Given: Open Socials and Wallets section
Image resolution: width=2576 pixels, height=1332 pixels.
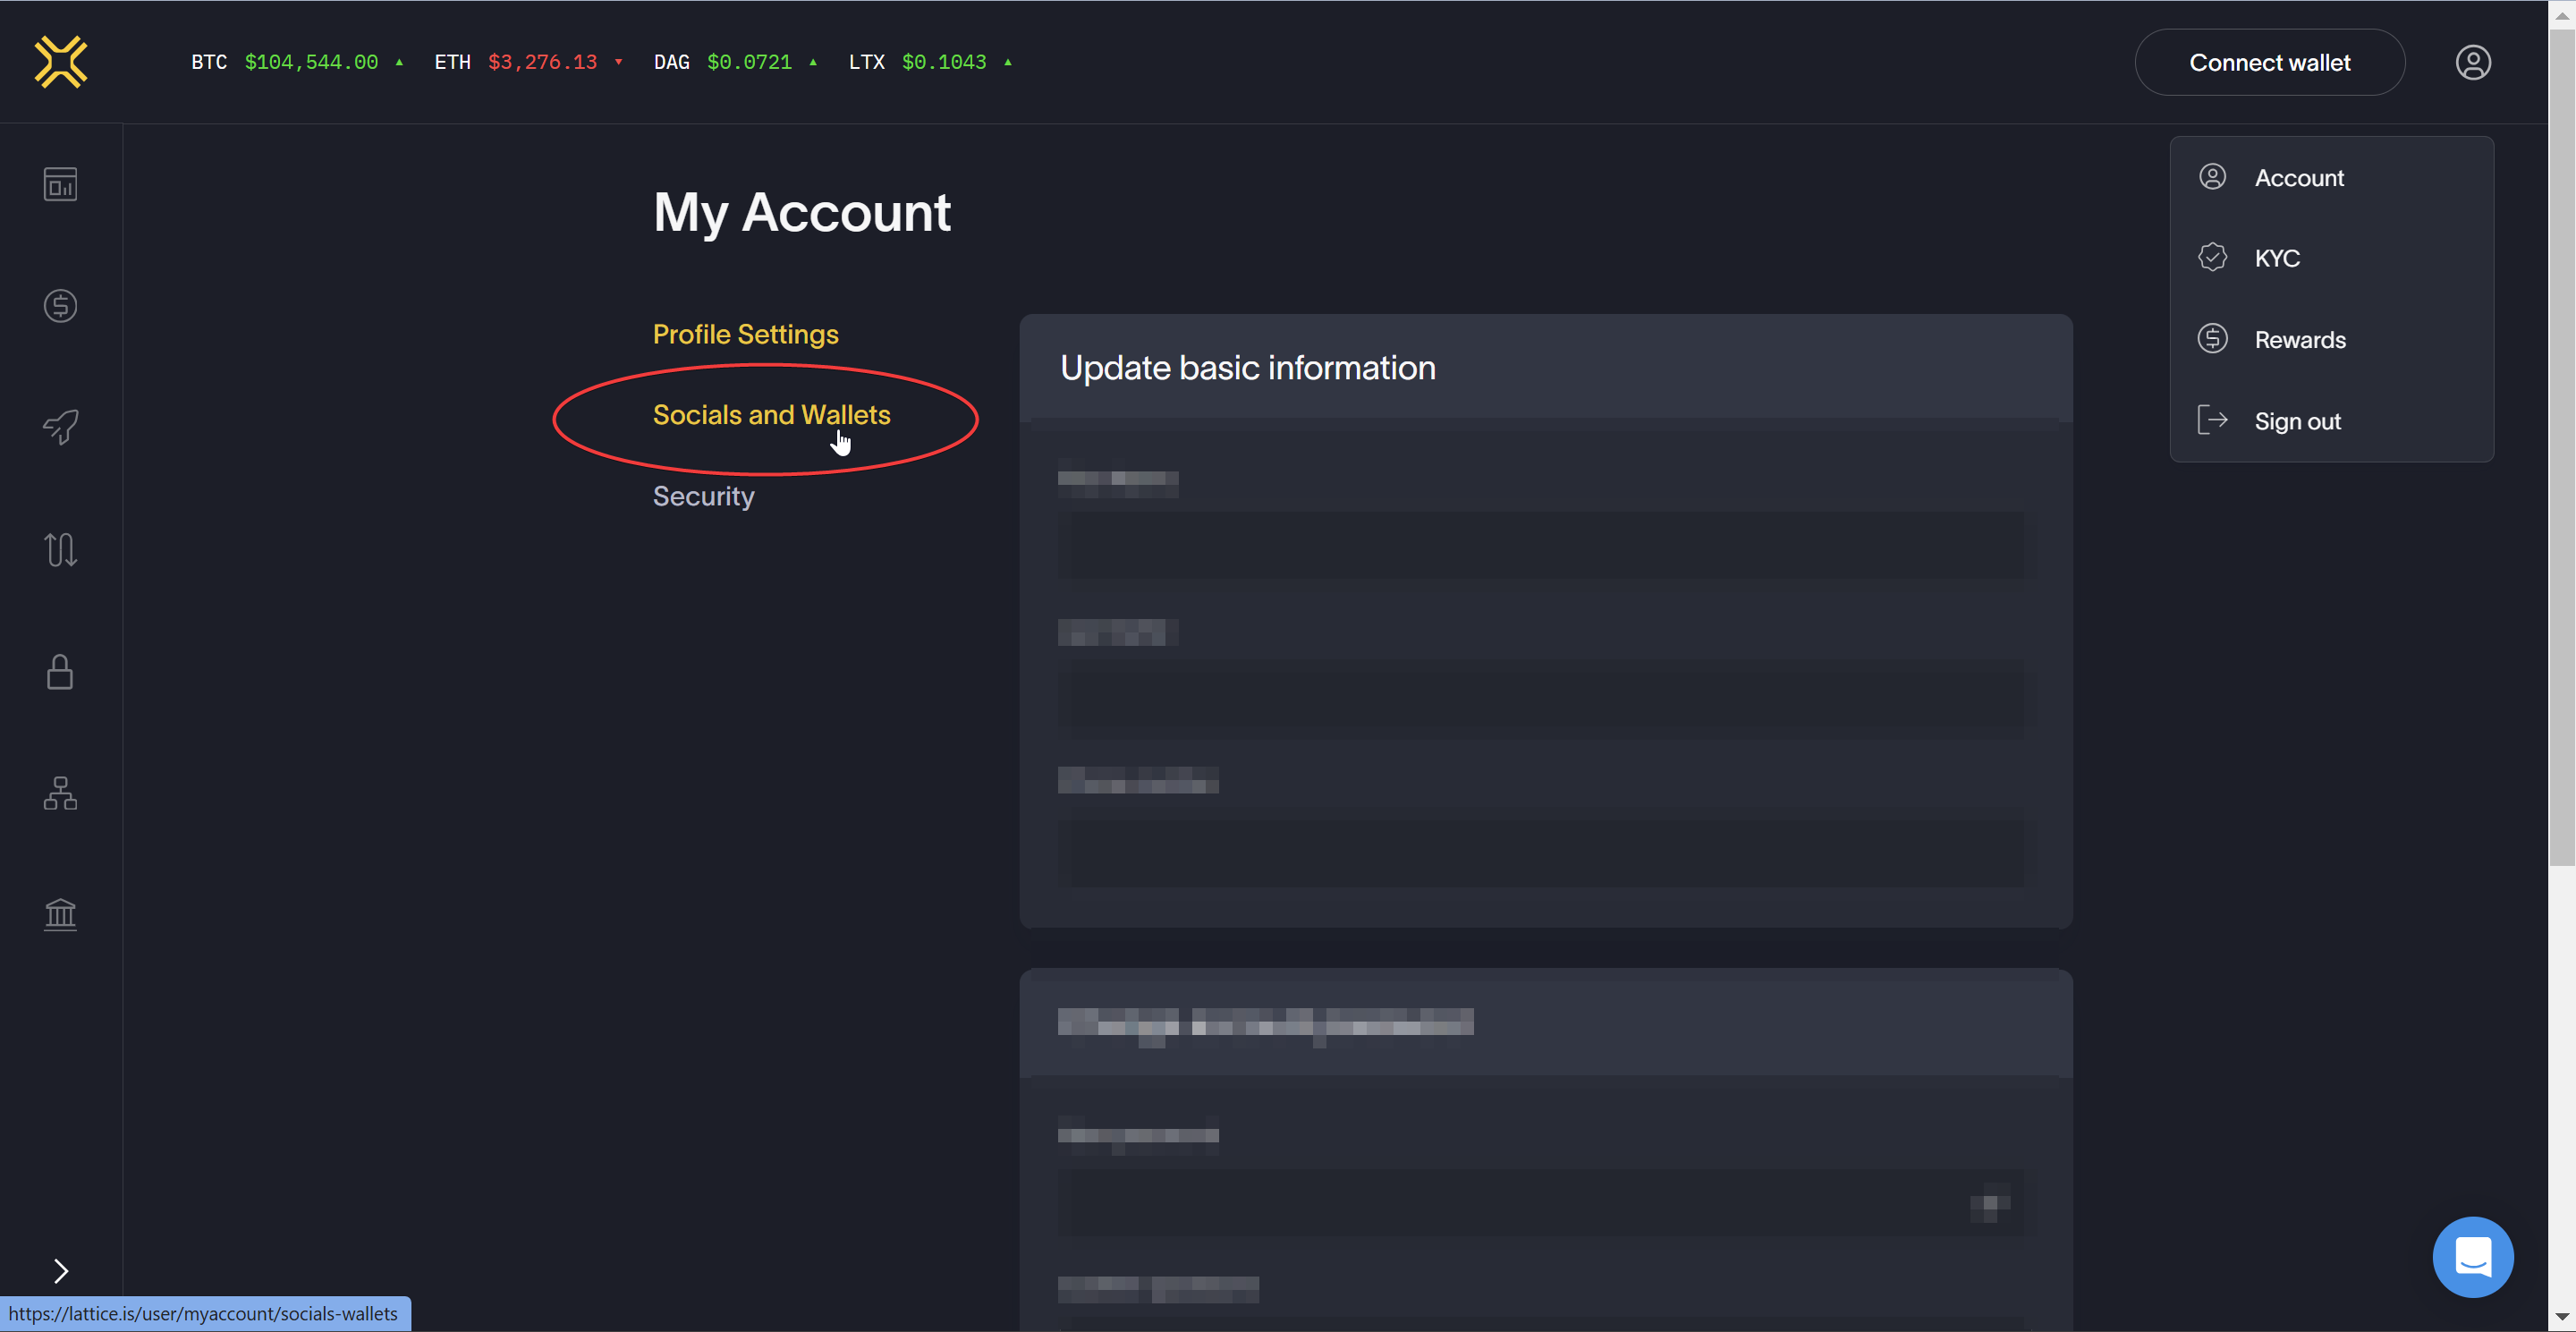Looking at the screenshot, I should [x=771, y=415].
